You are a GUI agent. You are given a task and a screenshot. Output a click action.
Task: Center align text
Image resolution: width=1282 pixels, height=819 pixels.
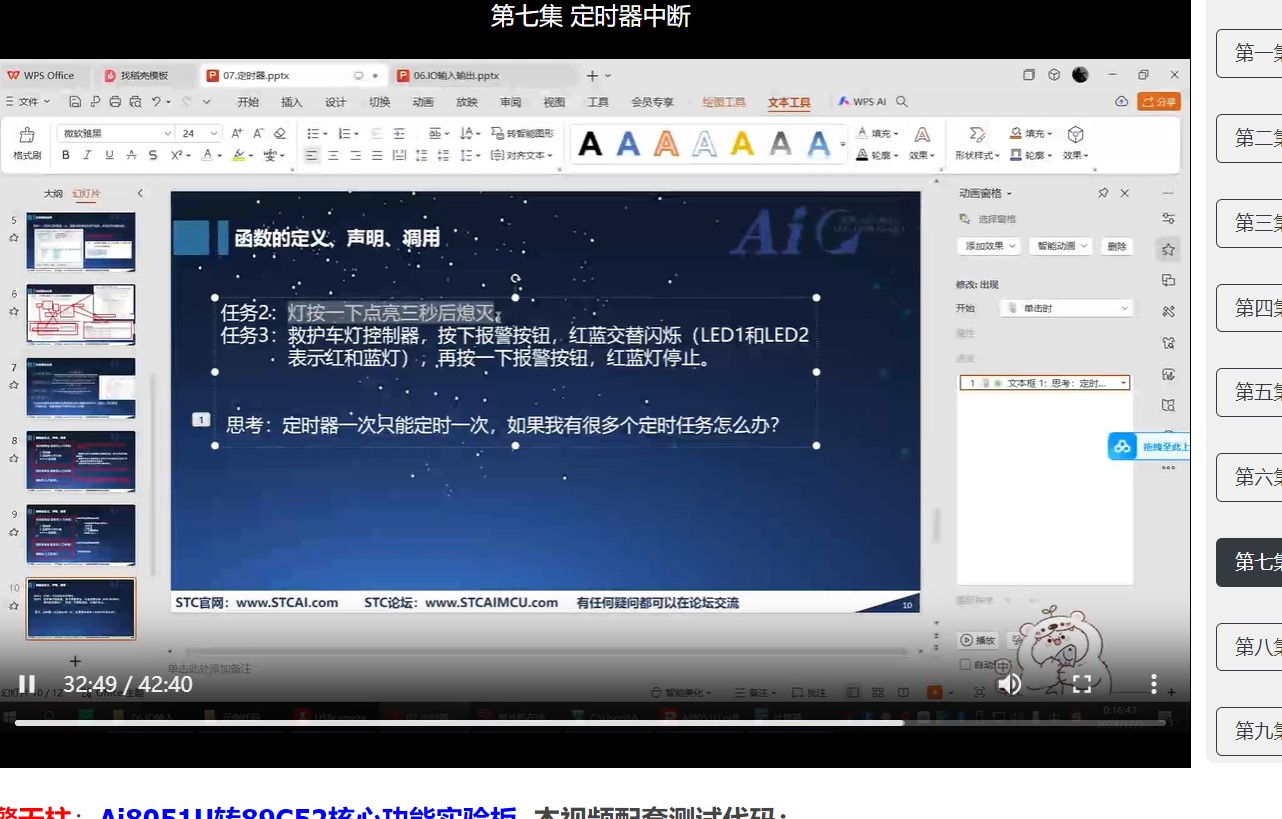pyautogui.click(x=333, y=155)
